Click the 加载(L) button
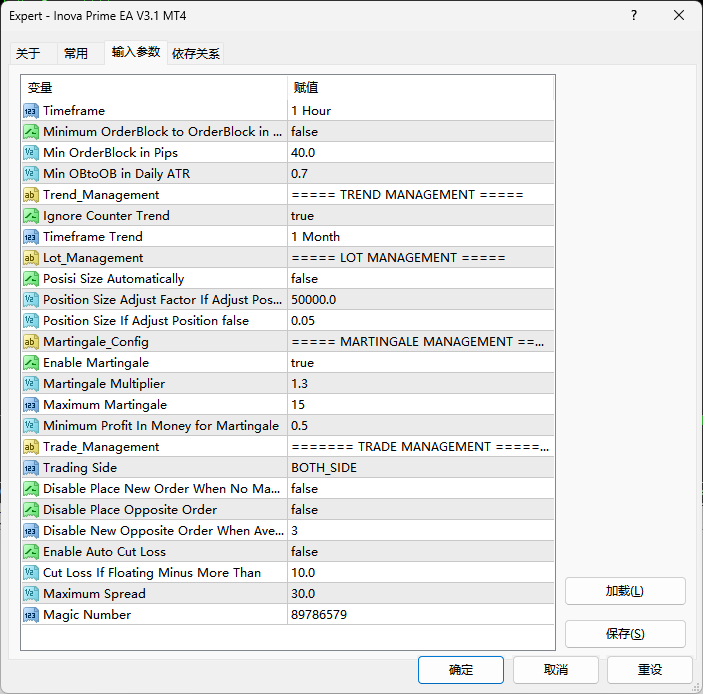 [x=625, y=591]
